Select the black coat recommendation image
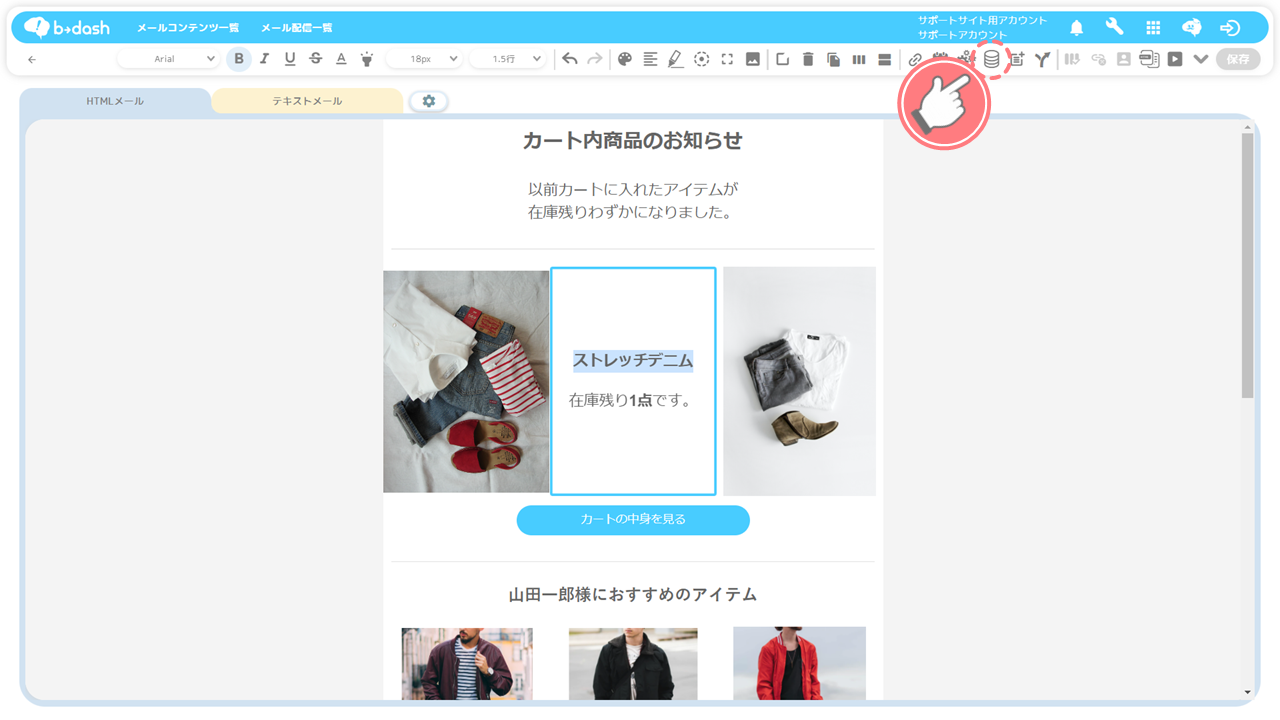1280x720 pixels. (633, 664)
